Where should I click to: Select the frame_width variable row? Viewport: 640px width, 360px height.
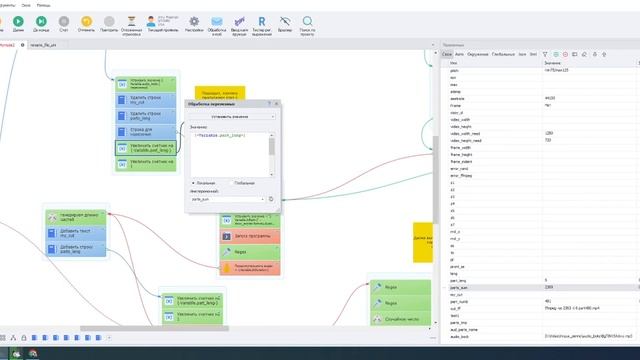539,148
